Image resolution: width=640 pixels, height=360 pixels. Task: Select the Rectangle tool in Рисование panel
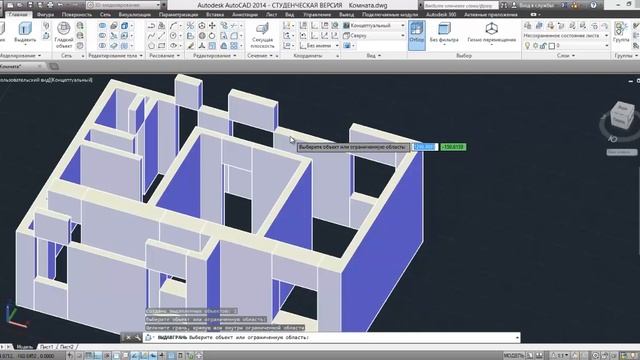tap(162, 46)
